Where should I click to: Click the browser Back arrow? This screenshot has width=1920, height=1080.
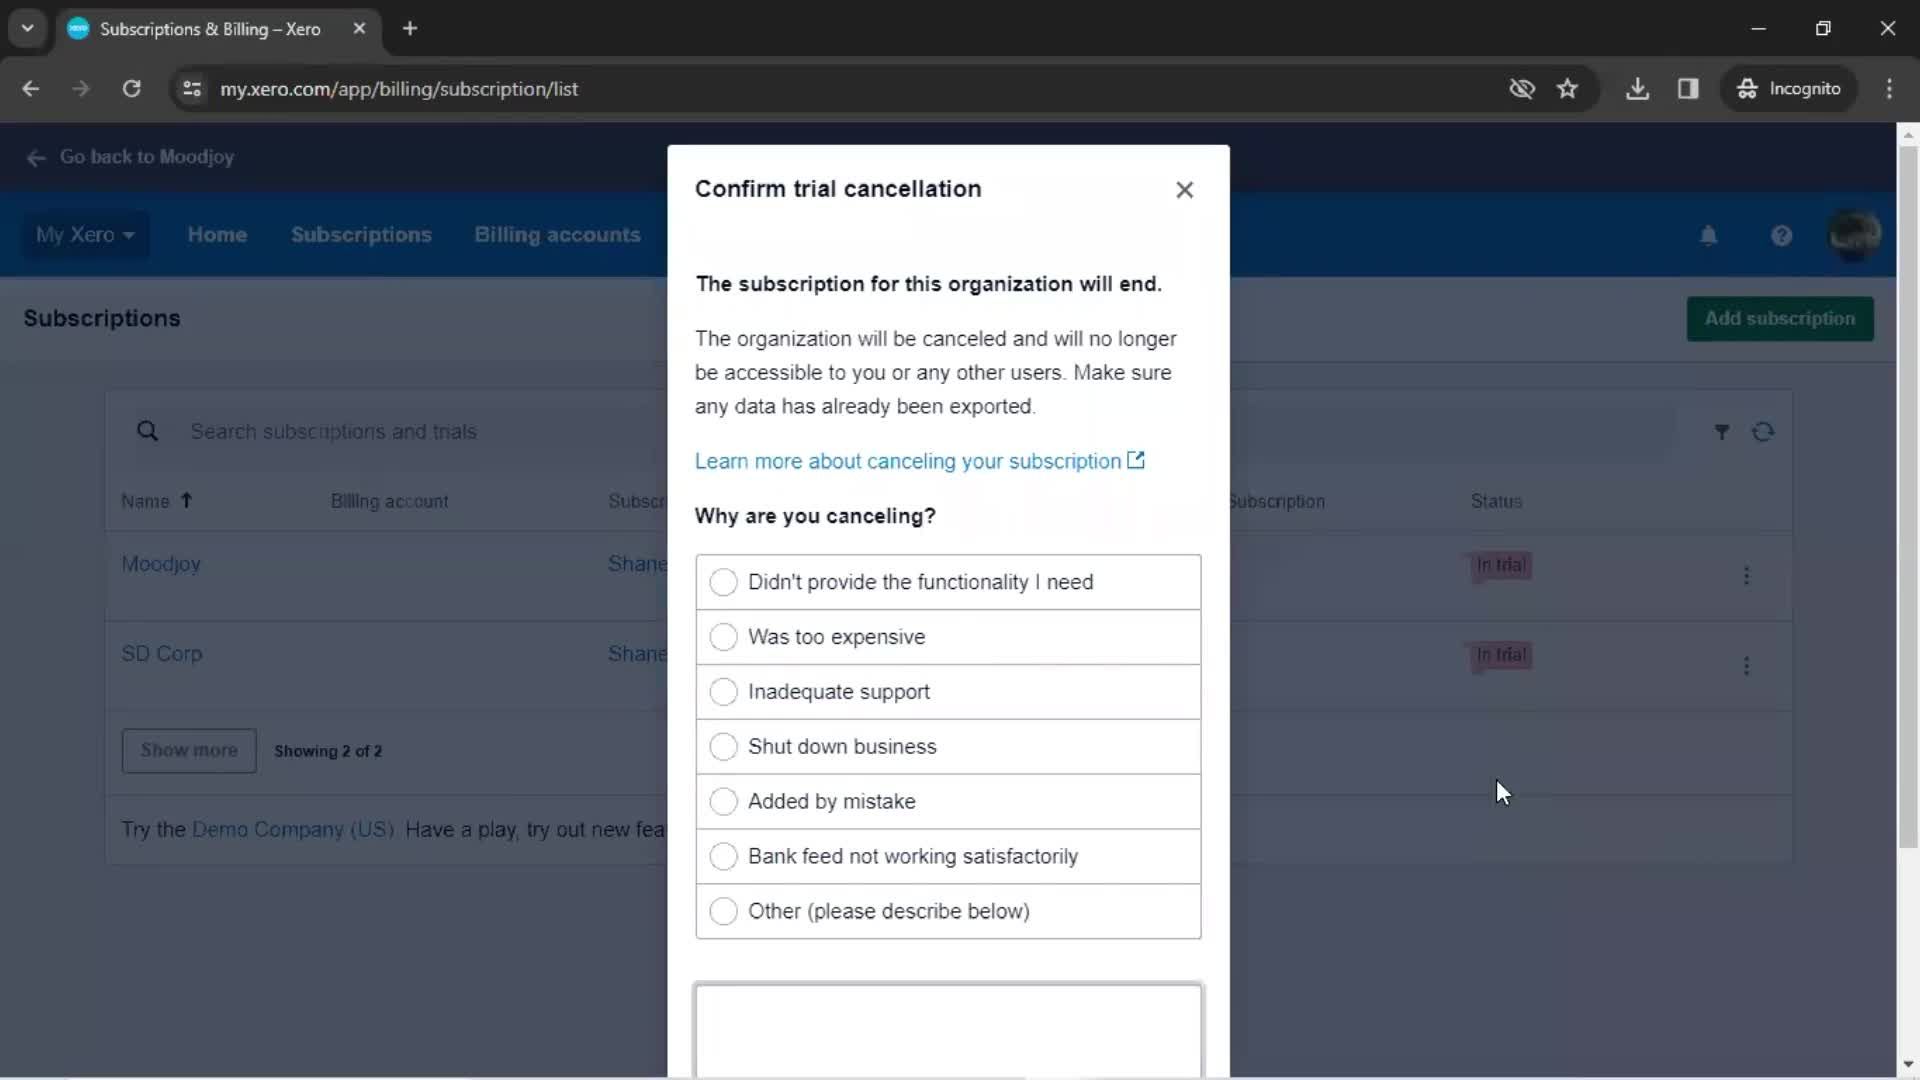coord(31,89)
